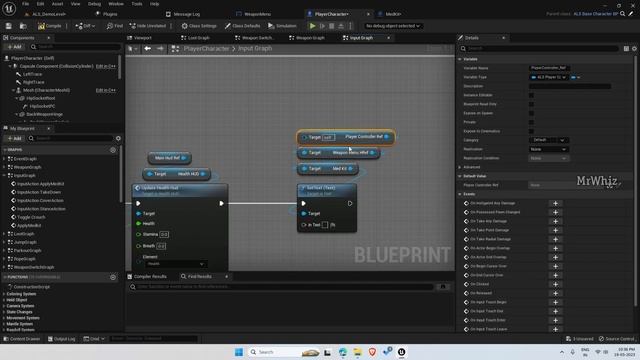Open the Asset menu
The height and width of the screenshot is (360, 640).
coord(57,4)
